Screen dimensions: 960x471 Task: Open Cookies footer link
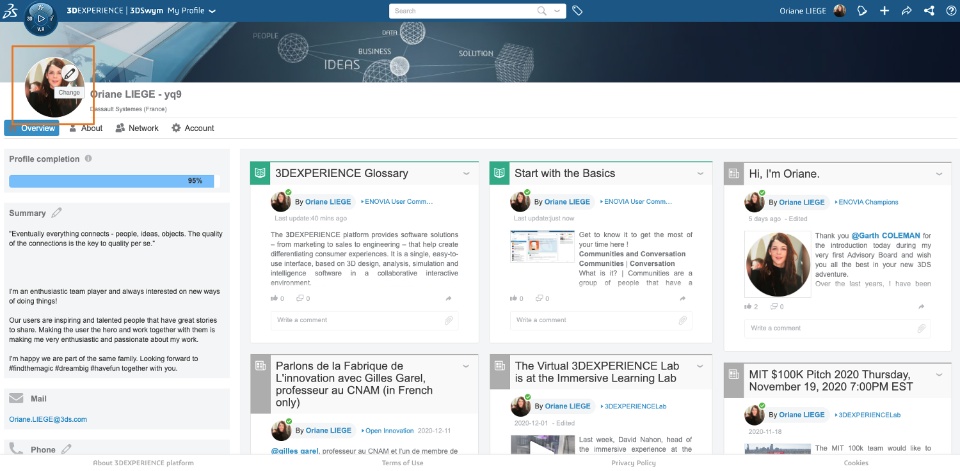tap(856, 462)
